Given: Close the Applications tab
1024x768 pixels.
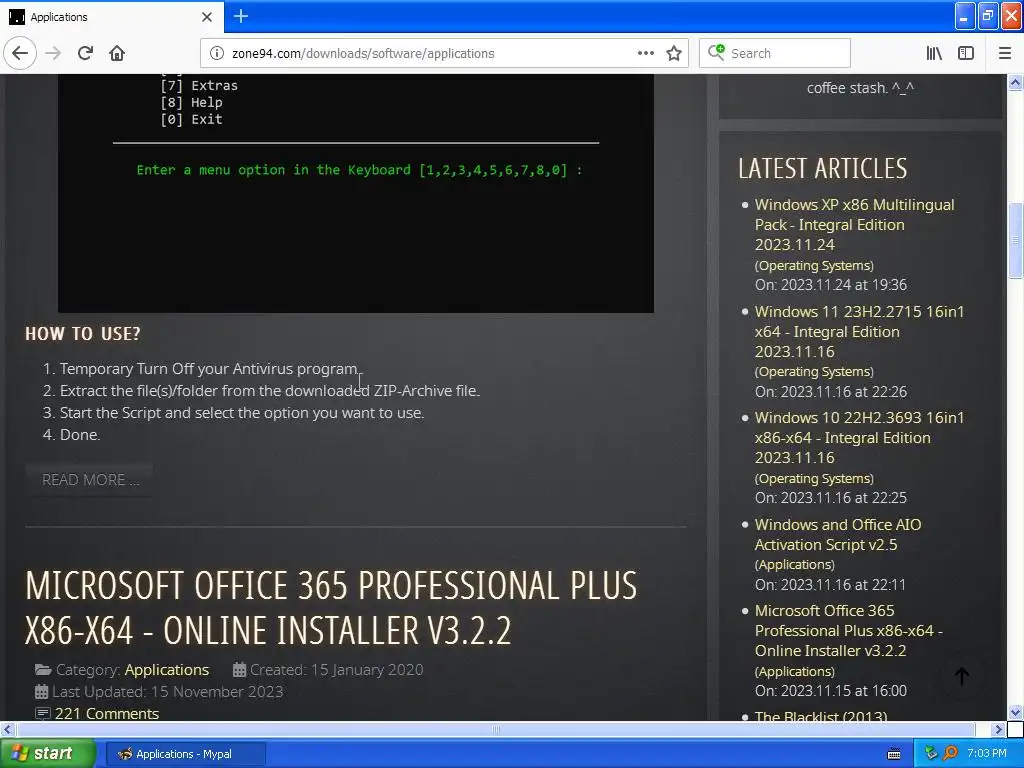Looking at the screenshot, I should click(207, 16).
